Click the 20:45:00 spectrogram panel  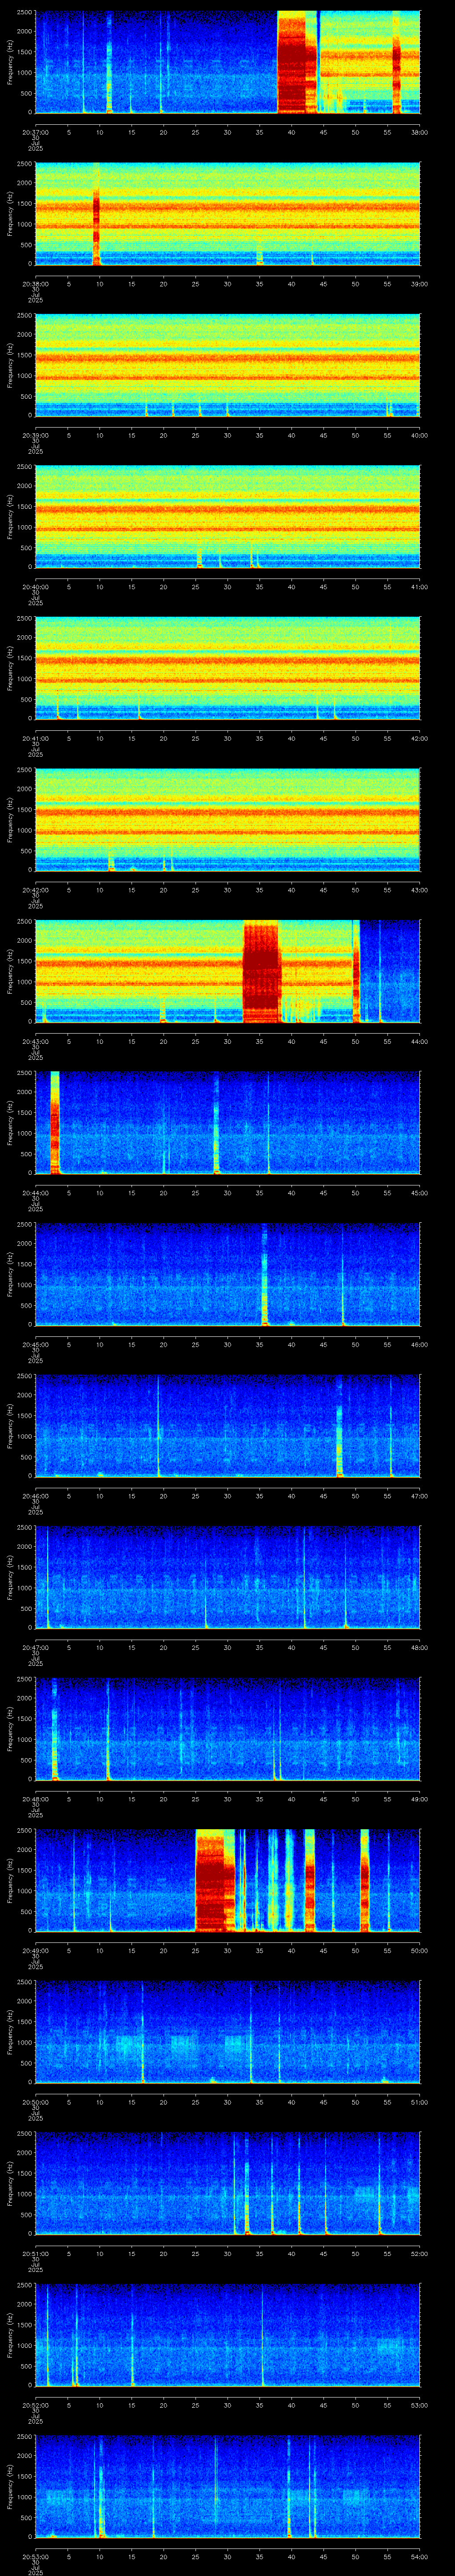[x=227, y=1274]
